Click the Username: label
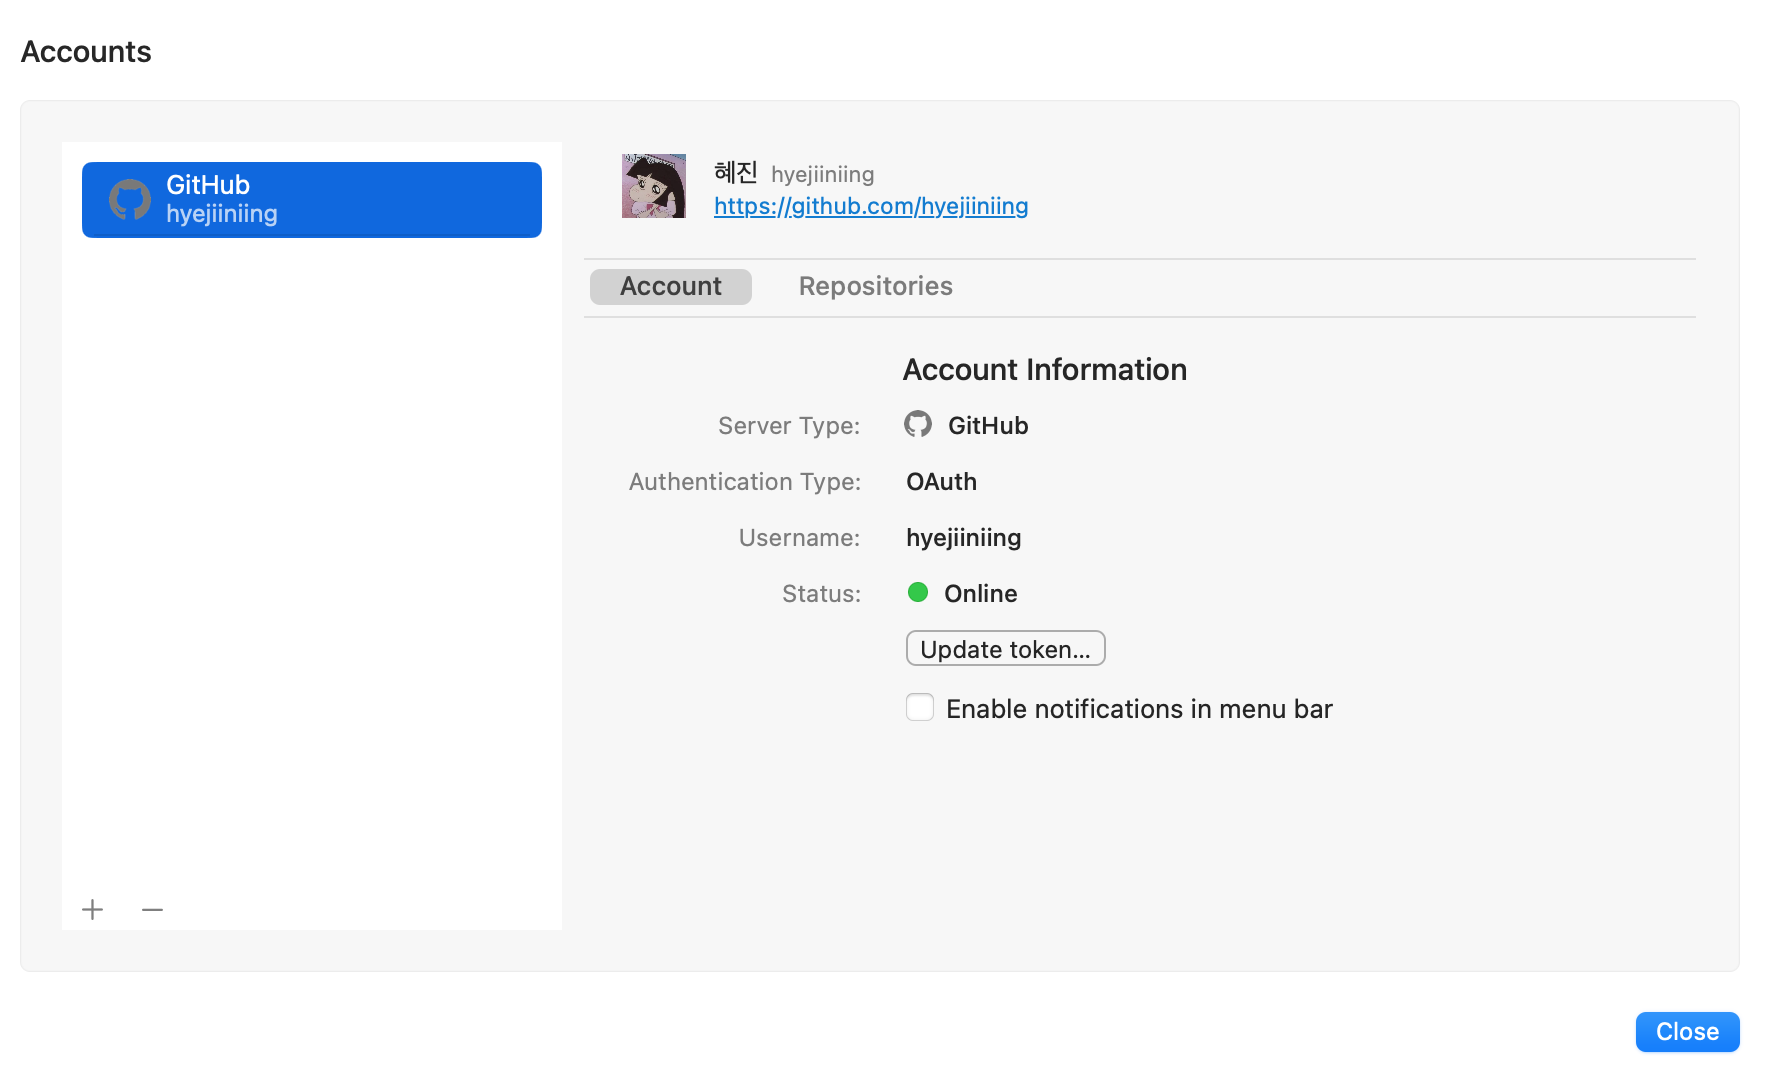The image size is (1766, 1074). coord(800,538)
